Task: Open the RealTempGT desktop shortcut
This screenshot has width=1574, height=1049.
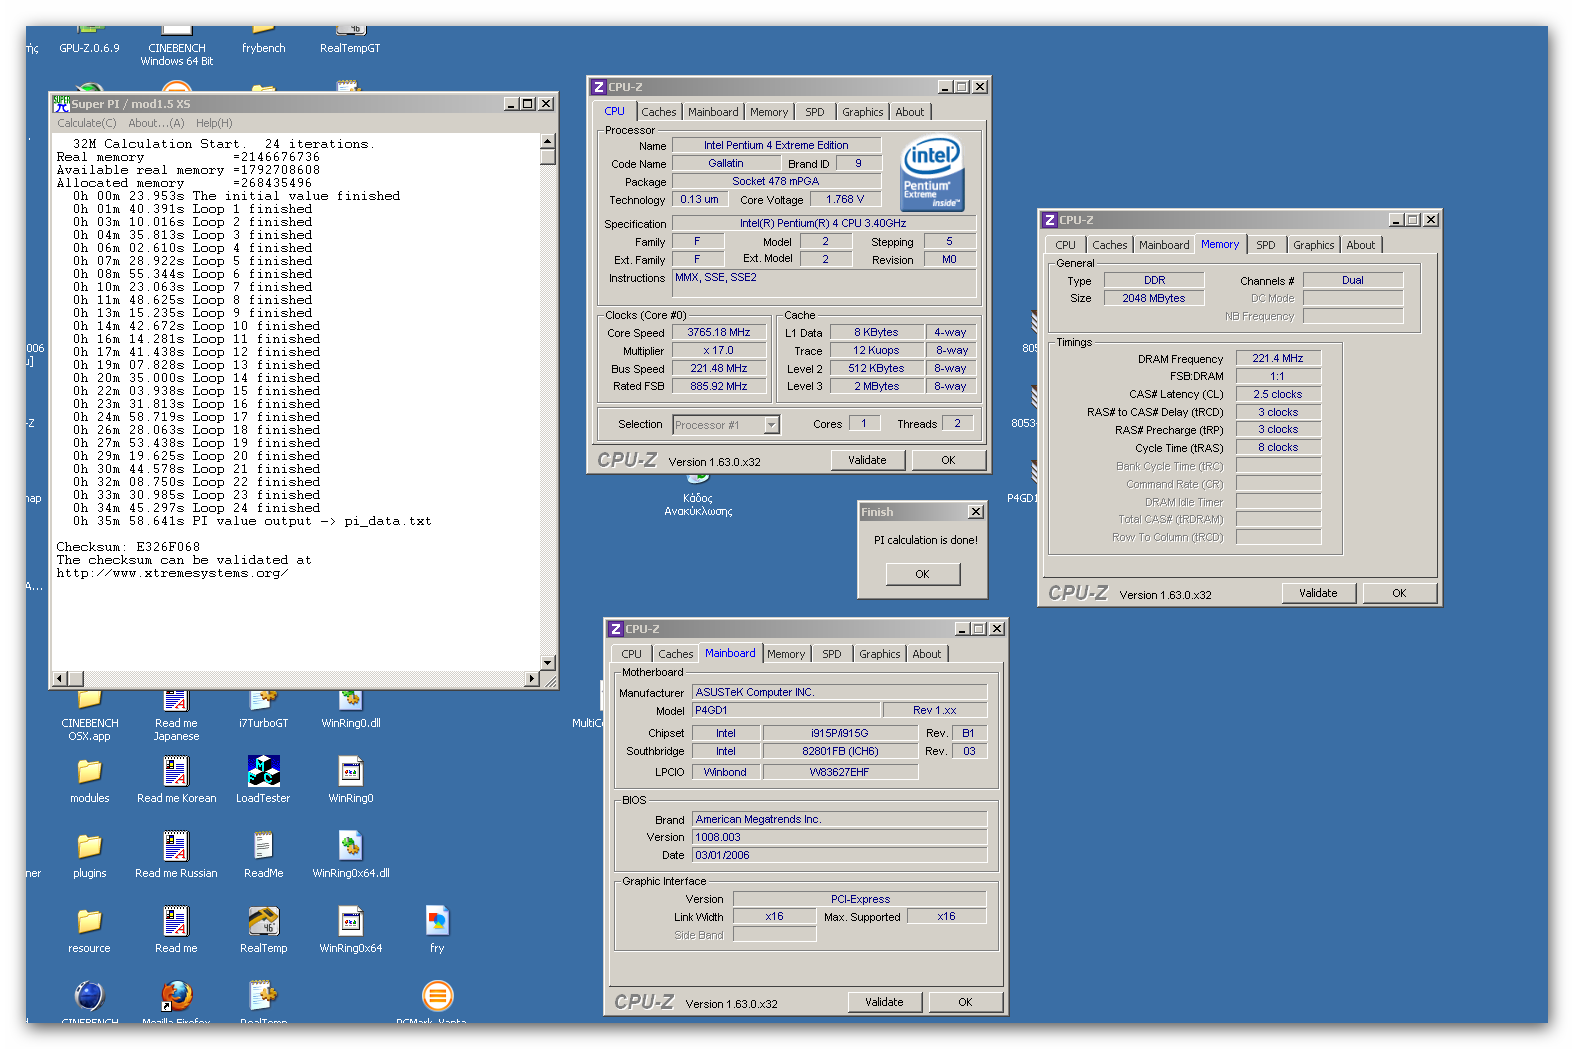Action: point(350,48)
